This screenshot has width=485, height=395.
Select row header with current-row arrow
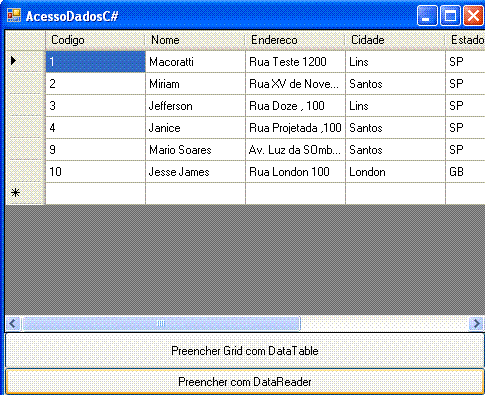25,61
